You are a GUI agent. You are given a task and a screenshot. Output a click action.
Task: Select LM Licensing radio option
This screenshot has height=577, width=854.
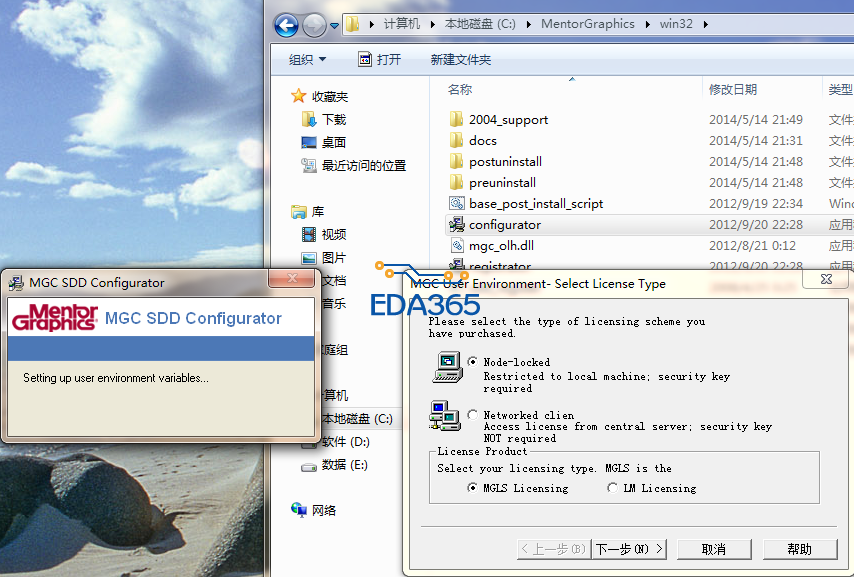coord(612,488)
